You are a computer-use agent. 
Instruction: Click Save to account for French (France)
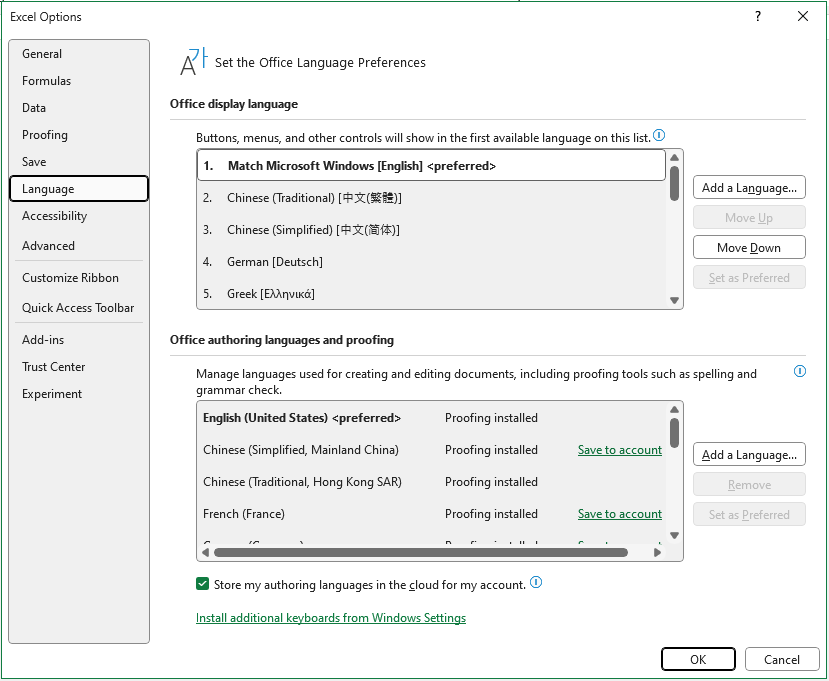point(620,514)
